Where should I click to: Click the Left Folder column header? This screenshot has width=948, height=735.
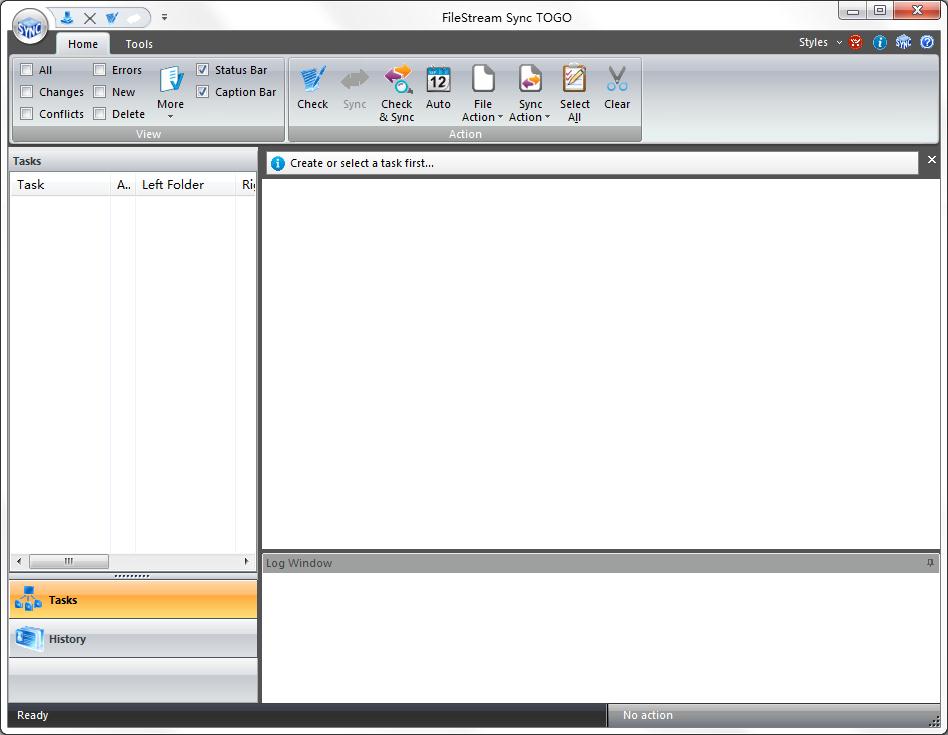pos(186,184)
